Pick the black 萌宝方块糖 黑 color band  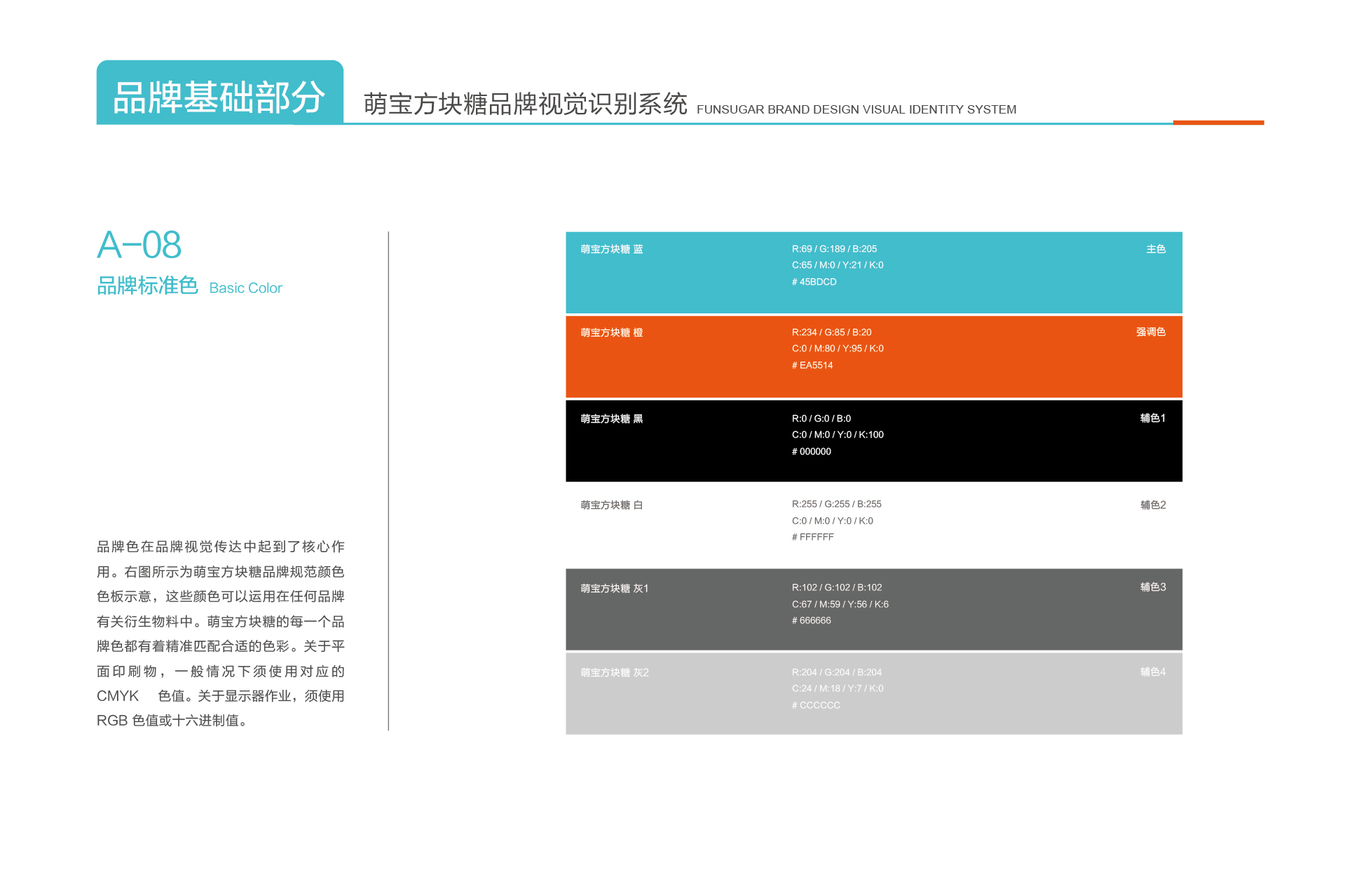pos(874,441)
